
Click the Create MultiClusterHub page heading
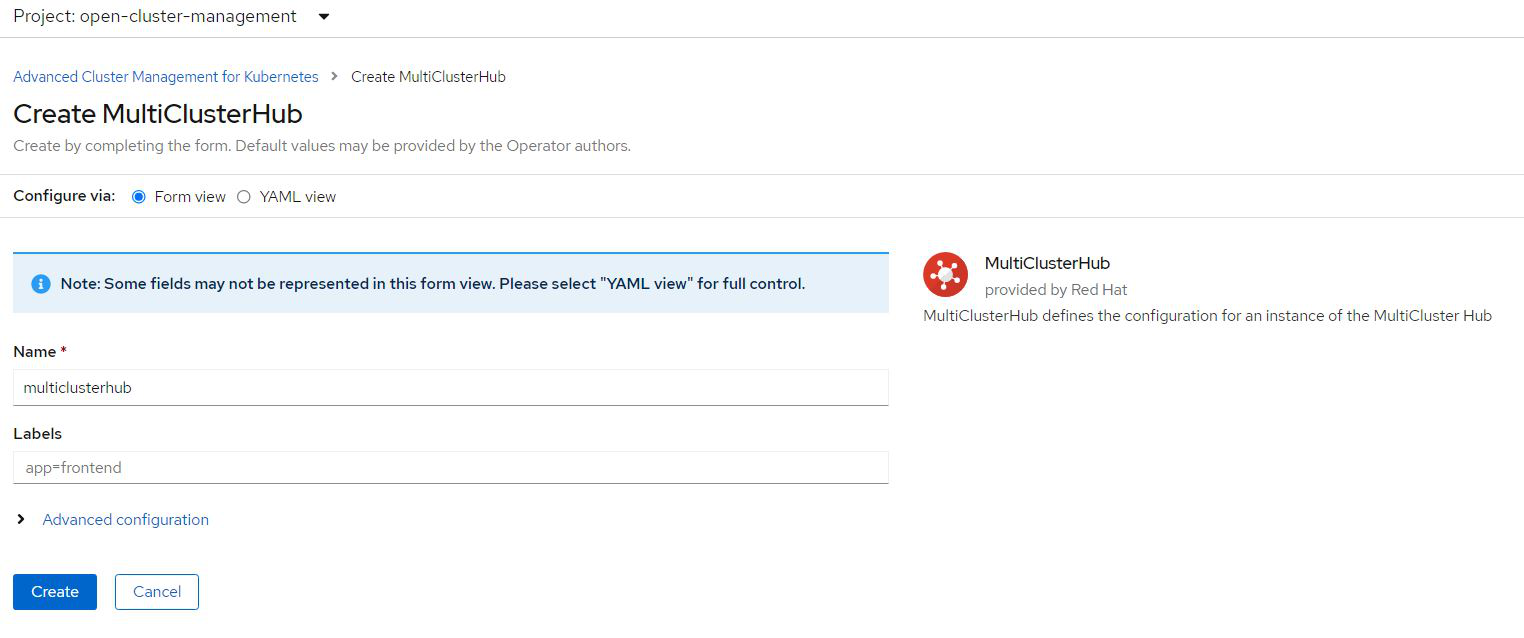point(158,113)
